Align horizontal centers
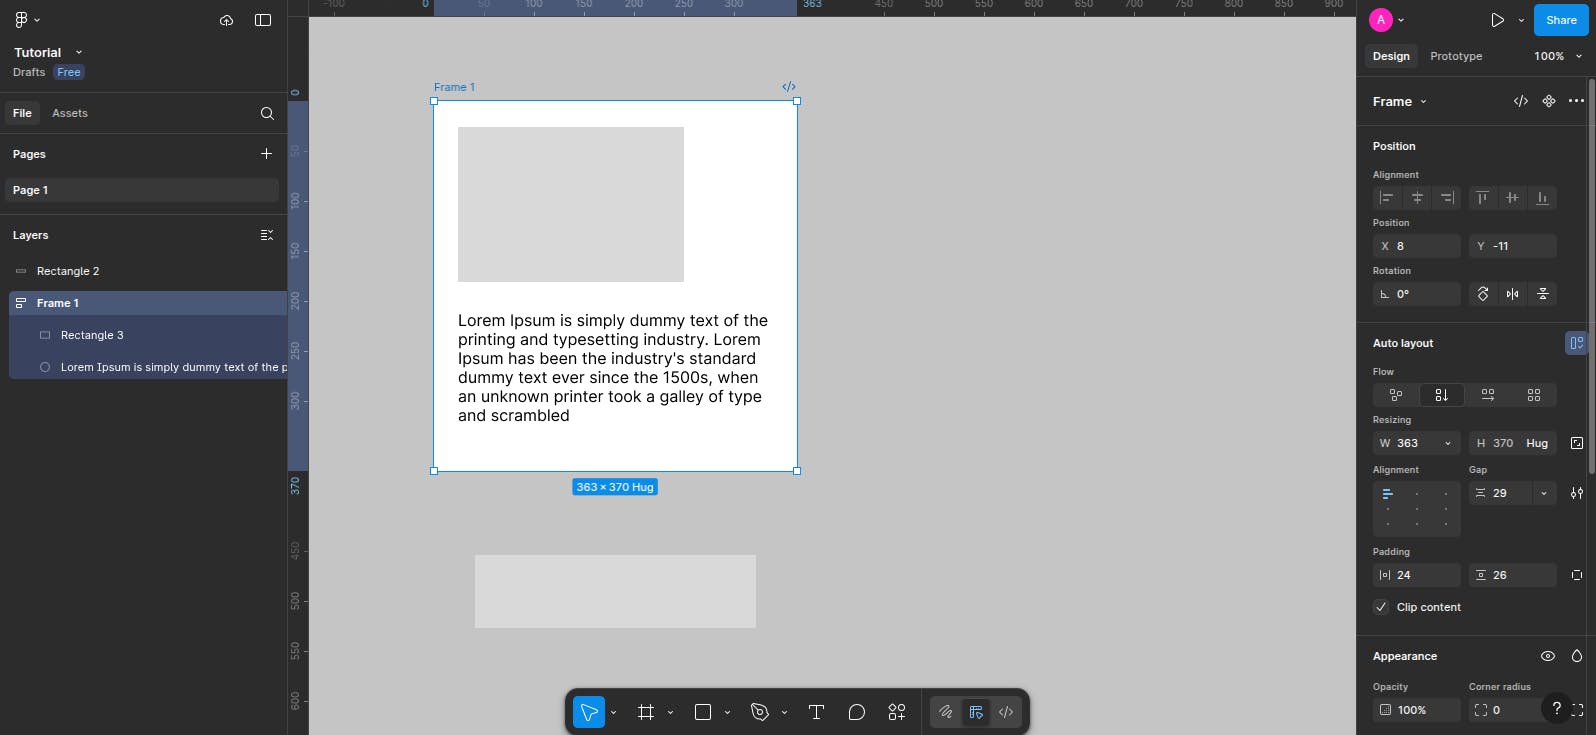This screenshot has width=1596, height=735. coord(1417,198)
